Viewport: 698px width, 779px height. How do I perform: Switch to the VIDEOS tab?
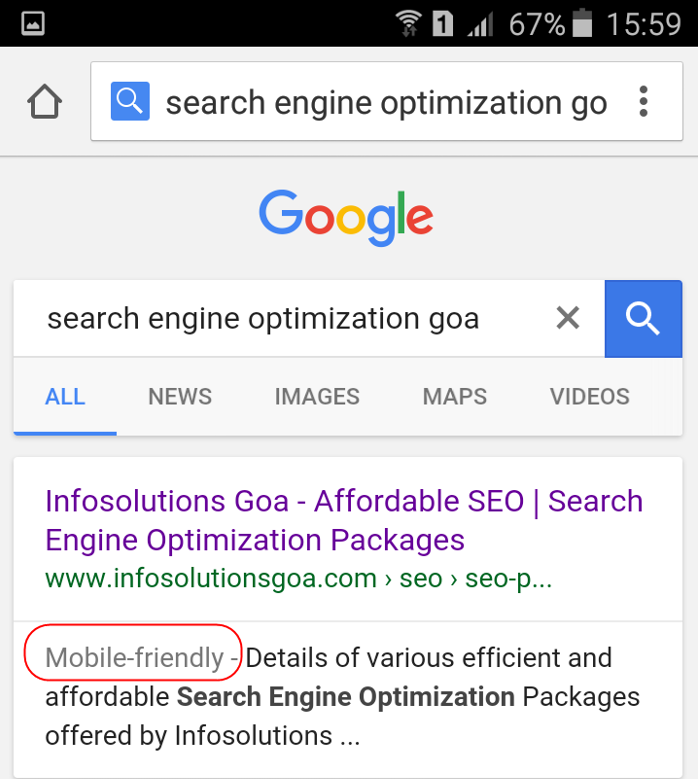(590, 397)
